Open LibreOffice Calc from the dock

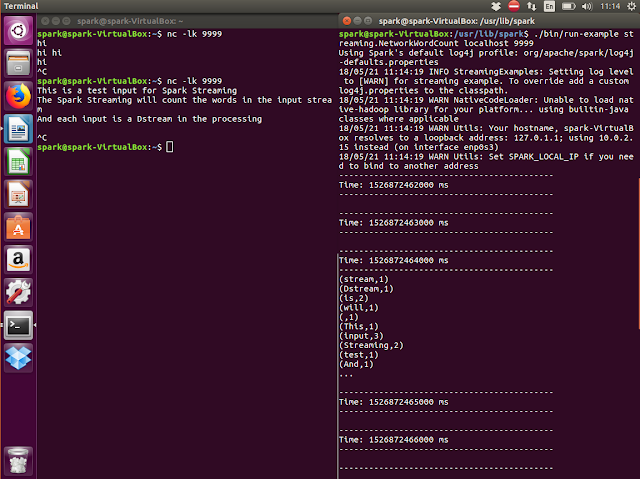(18, 162)
